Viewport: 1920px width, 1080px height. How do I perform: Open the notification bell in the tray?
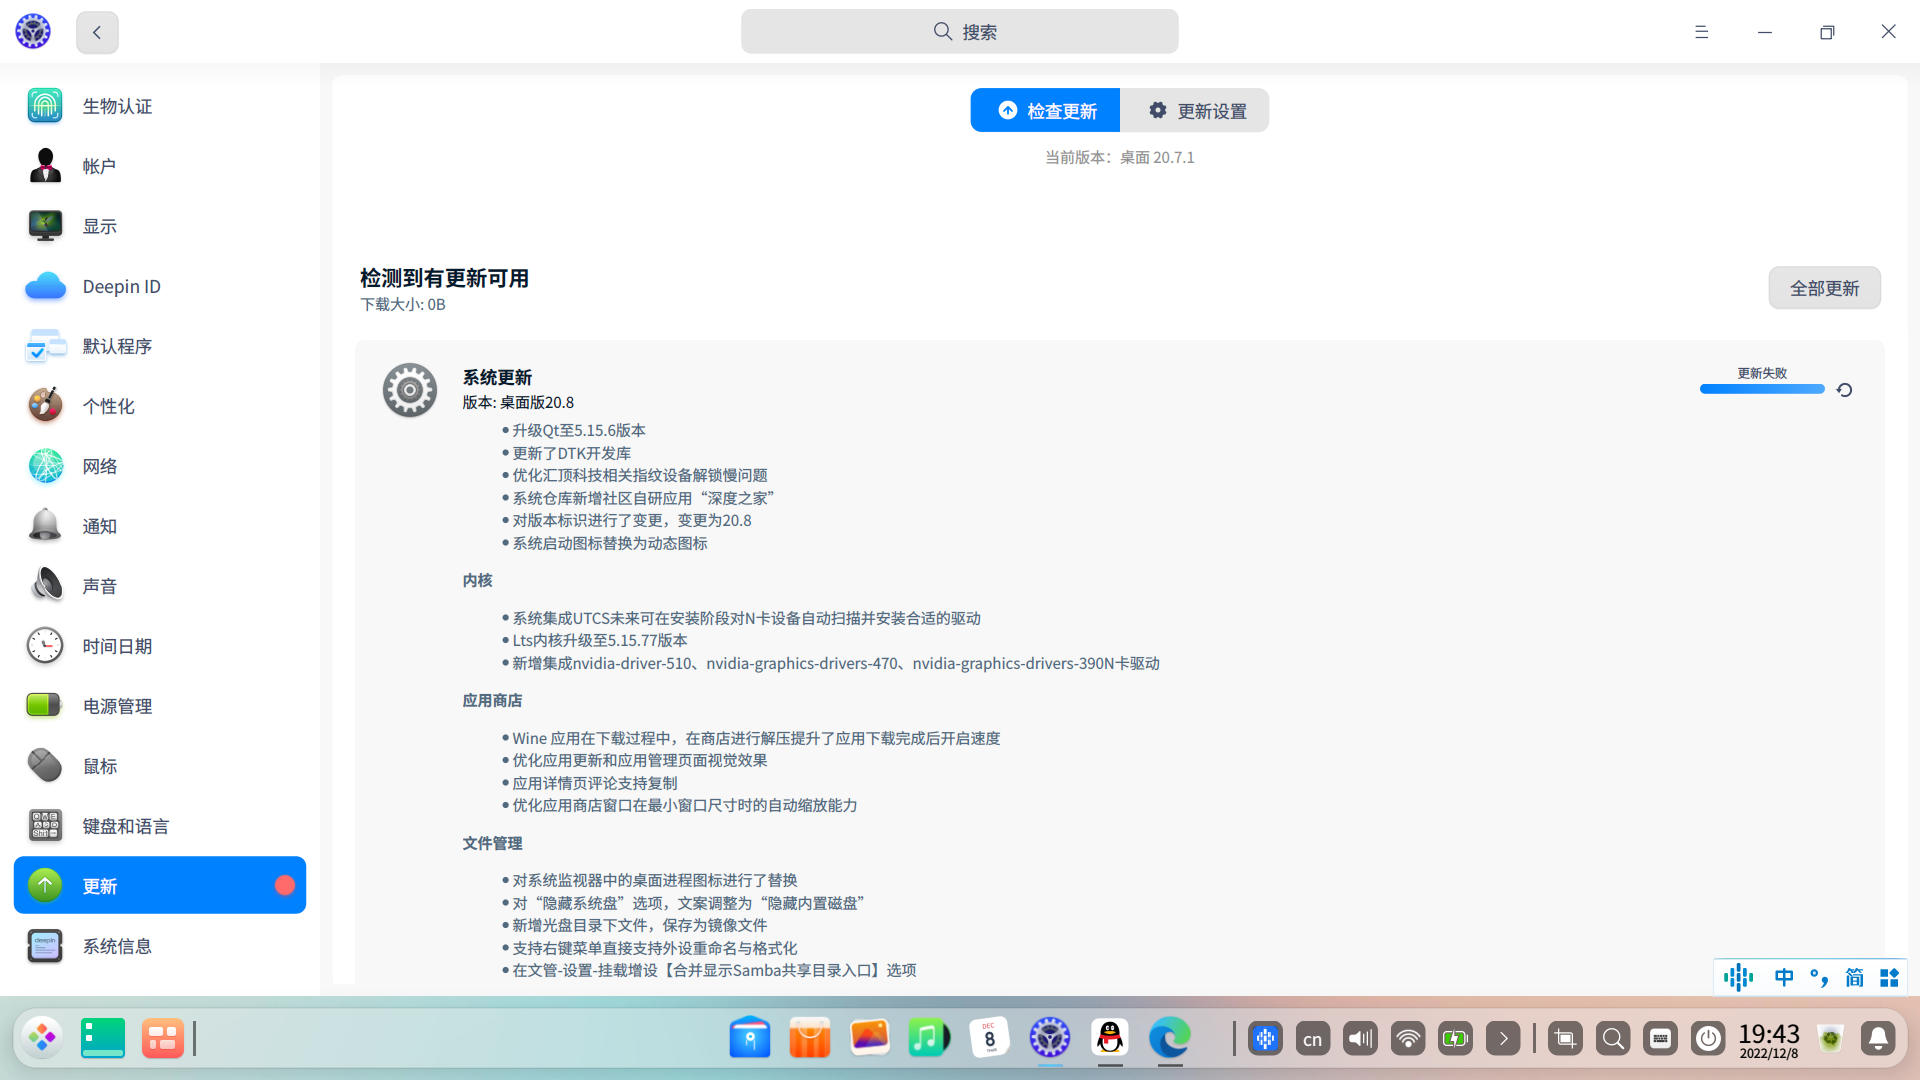1878,1038
